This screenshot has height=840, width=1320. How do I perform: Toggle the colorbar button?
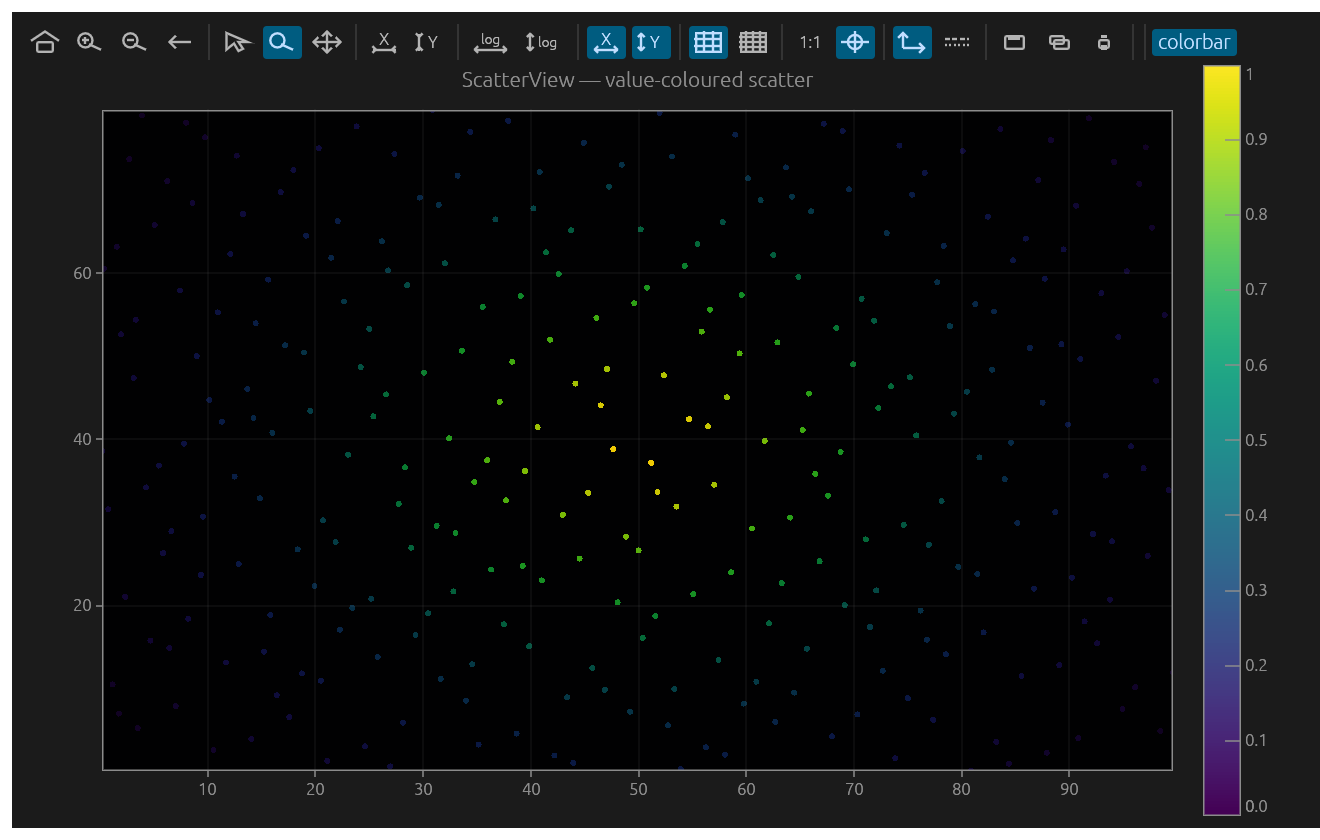click(1194, 42)
